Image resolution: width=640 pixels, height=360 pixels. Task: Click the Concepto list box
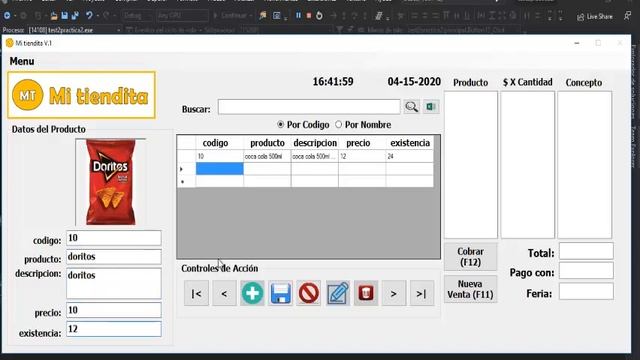tap(584, 164)
